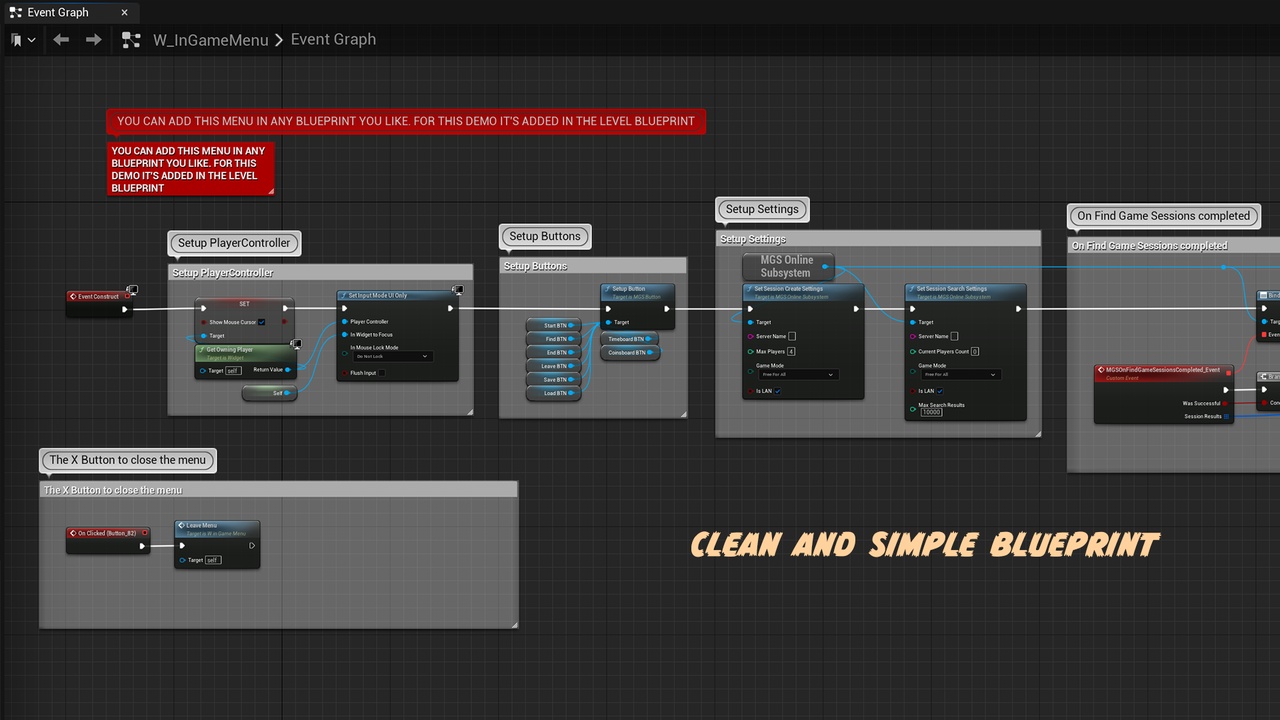The height and width of the screenshot is (720, 1280).
Task: Toggle the Show Mouse Cursor checkbox
Action: 262,322
